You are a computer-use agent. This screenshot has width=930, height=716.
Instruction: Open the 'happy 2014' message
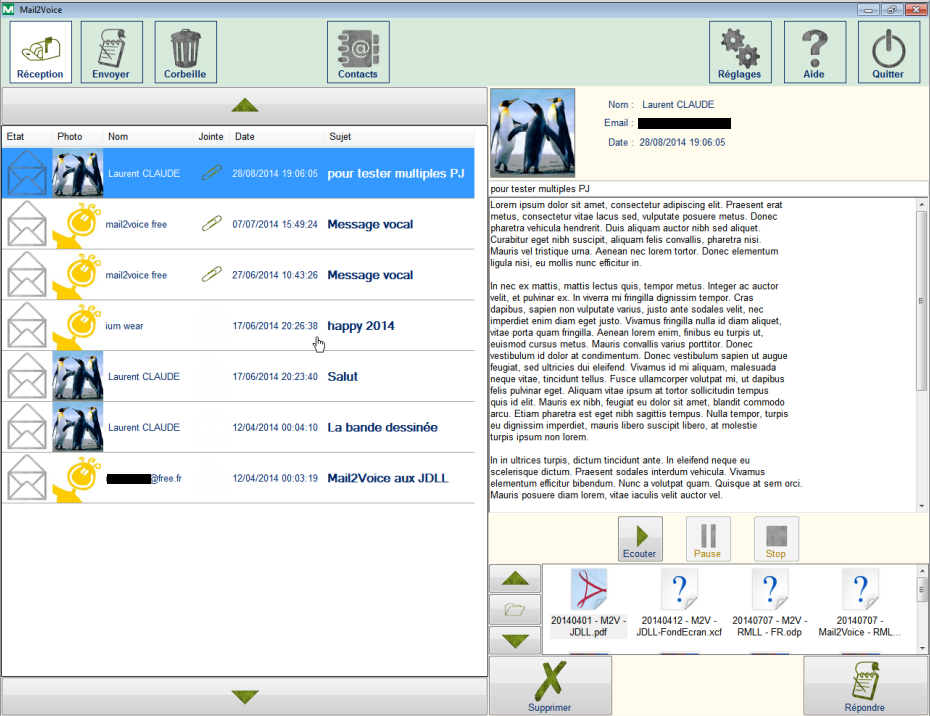[238, 326]
